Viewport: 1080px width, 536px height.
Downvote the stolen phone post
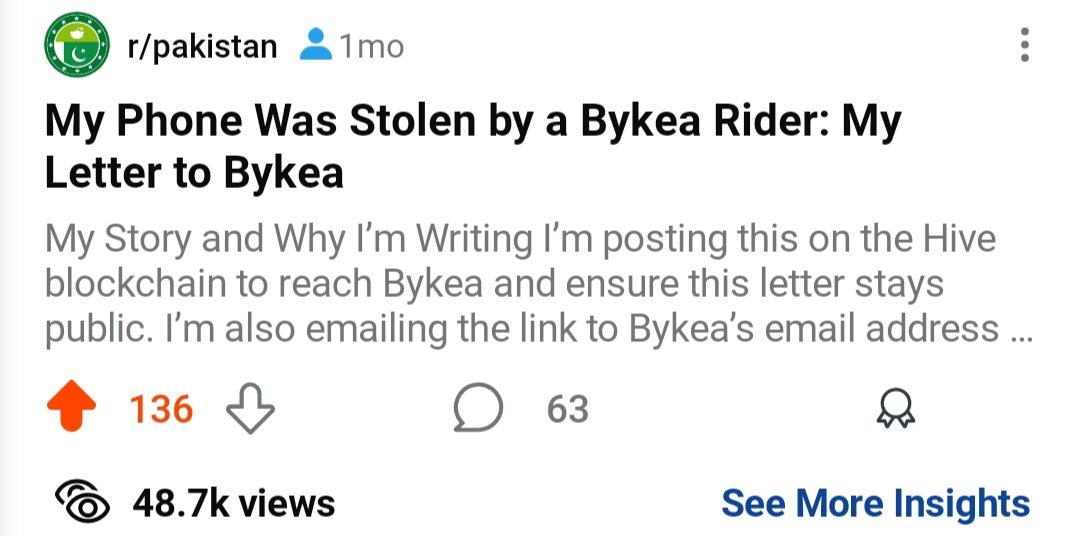tap(250, 409)
